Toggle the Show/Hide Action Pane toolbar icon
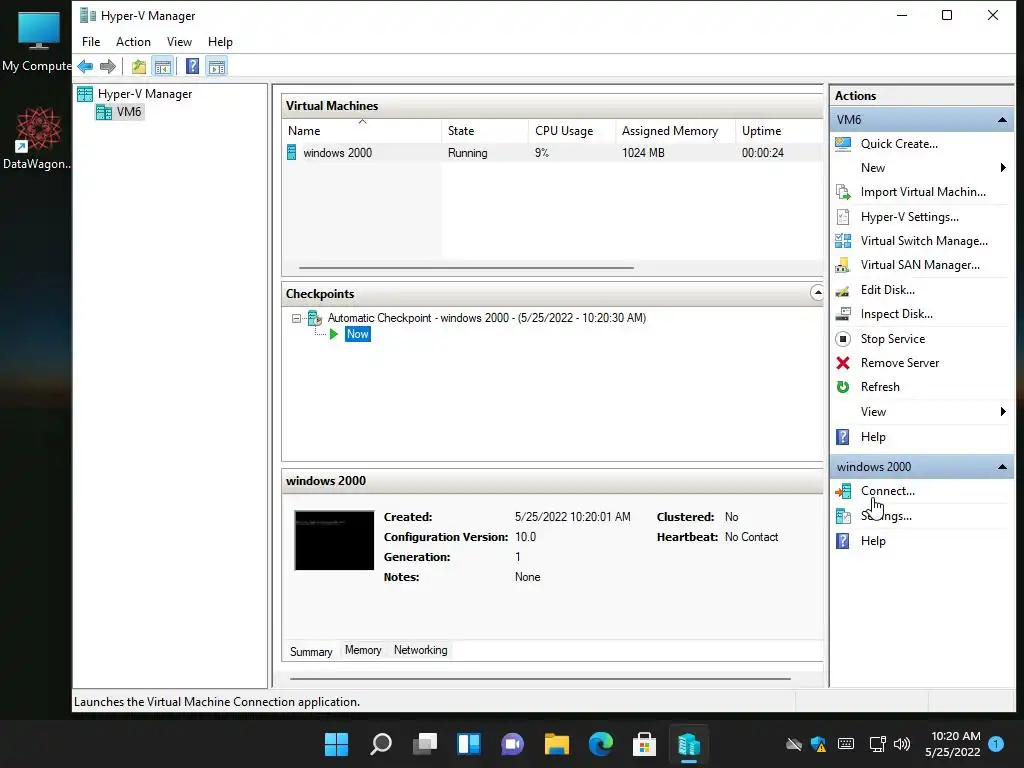 click(217, 67)
